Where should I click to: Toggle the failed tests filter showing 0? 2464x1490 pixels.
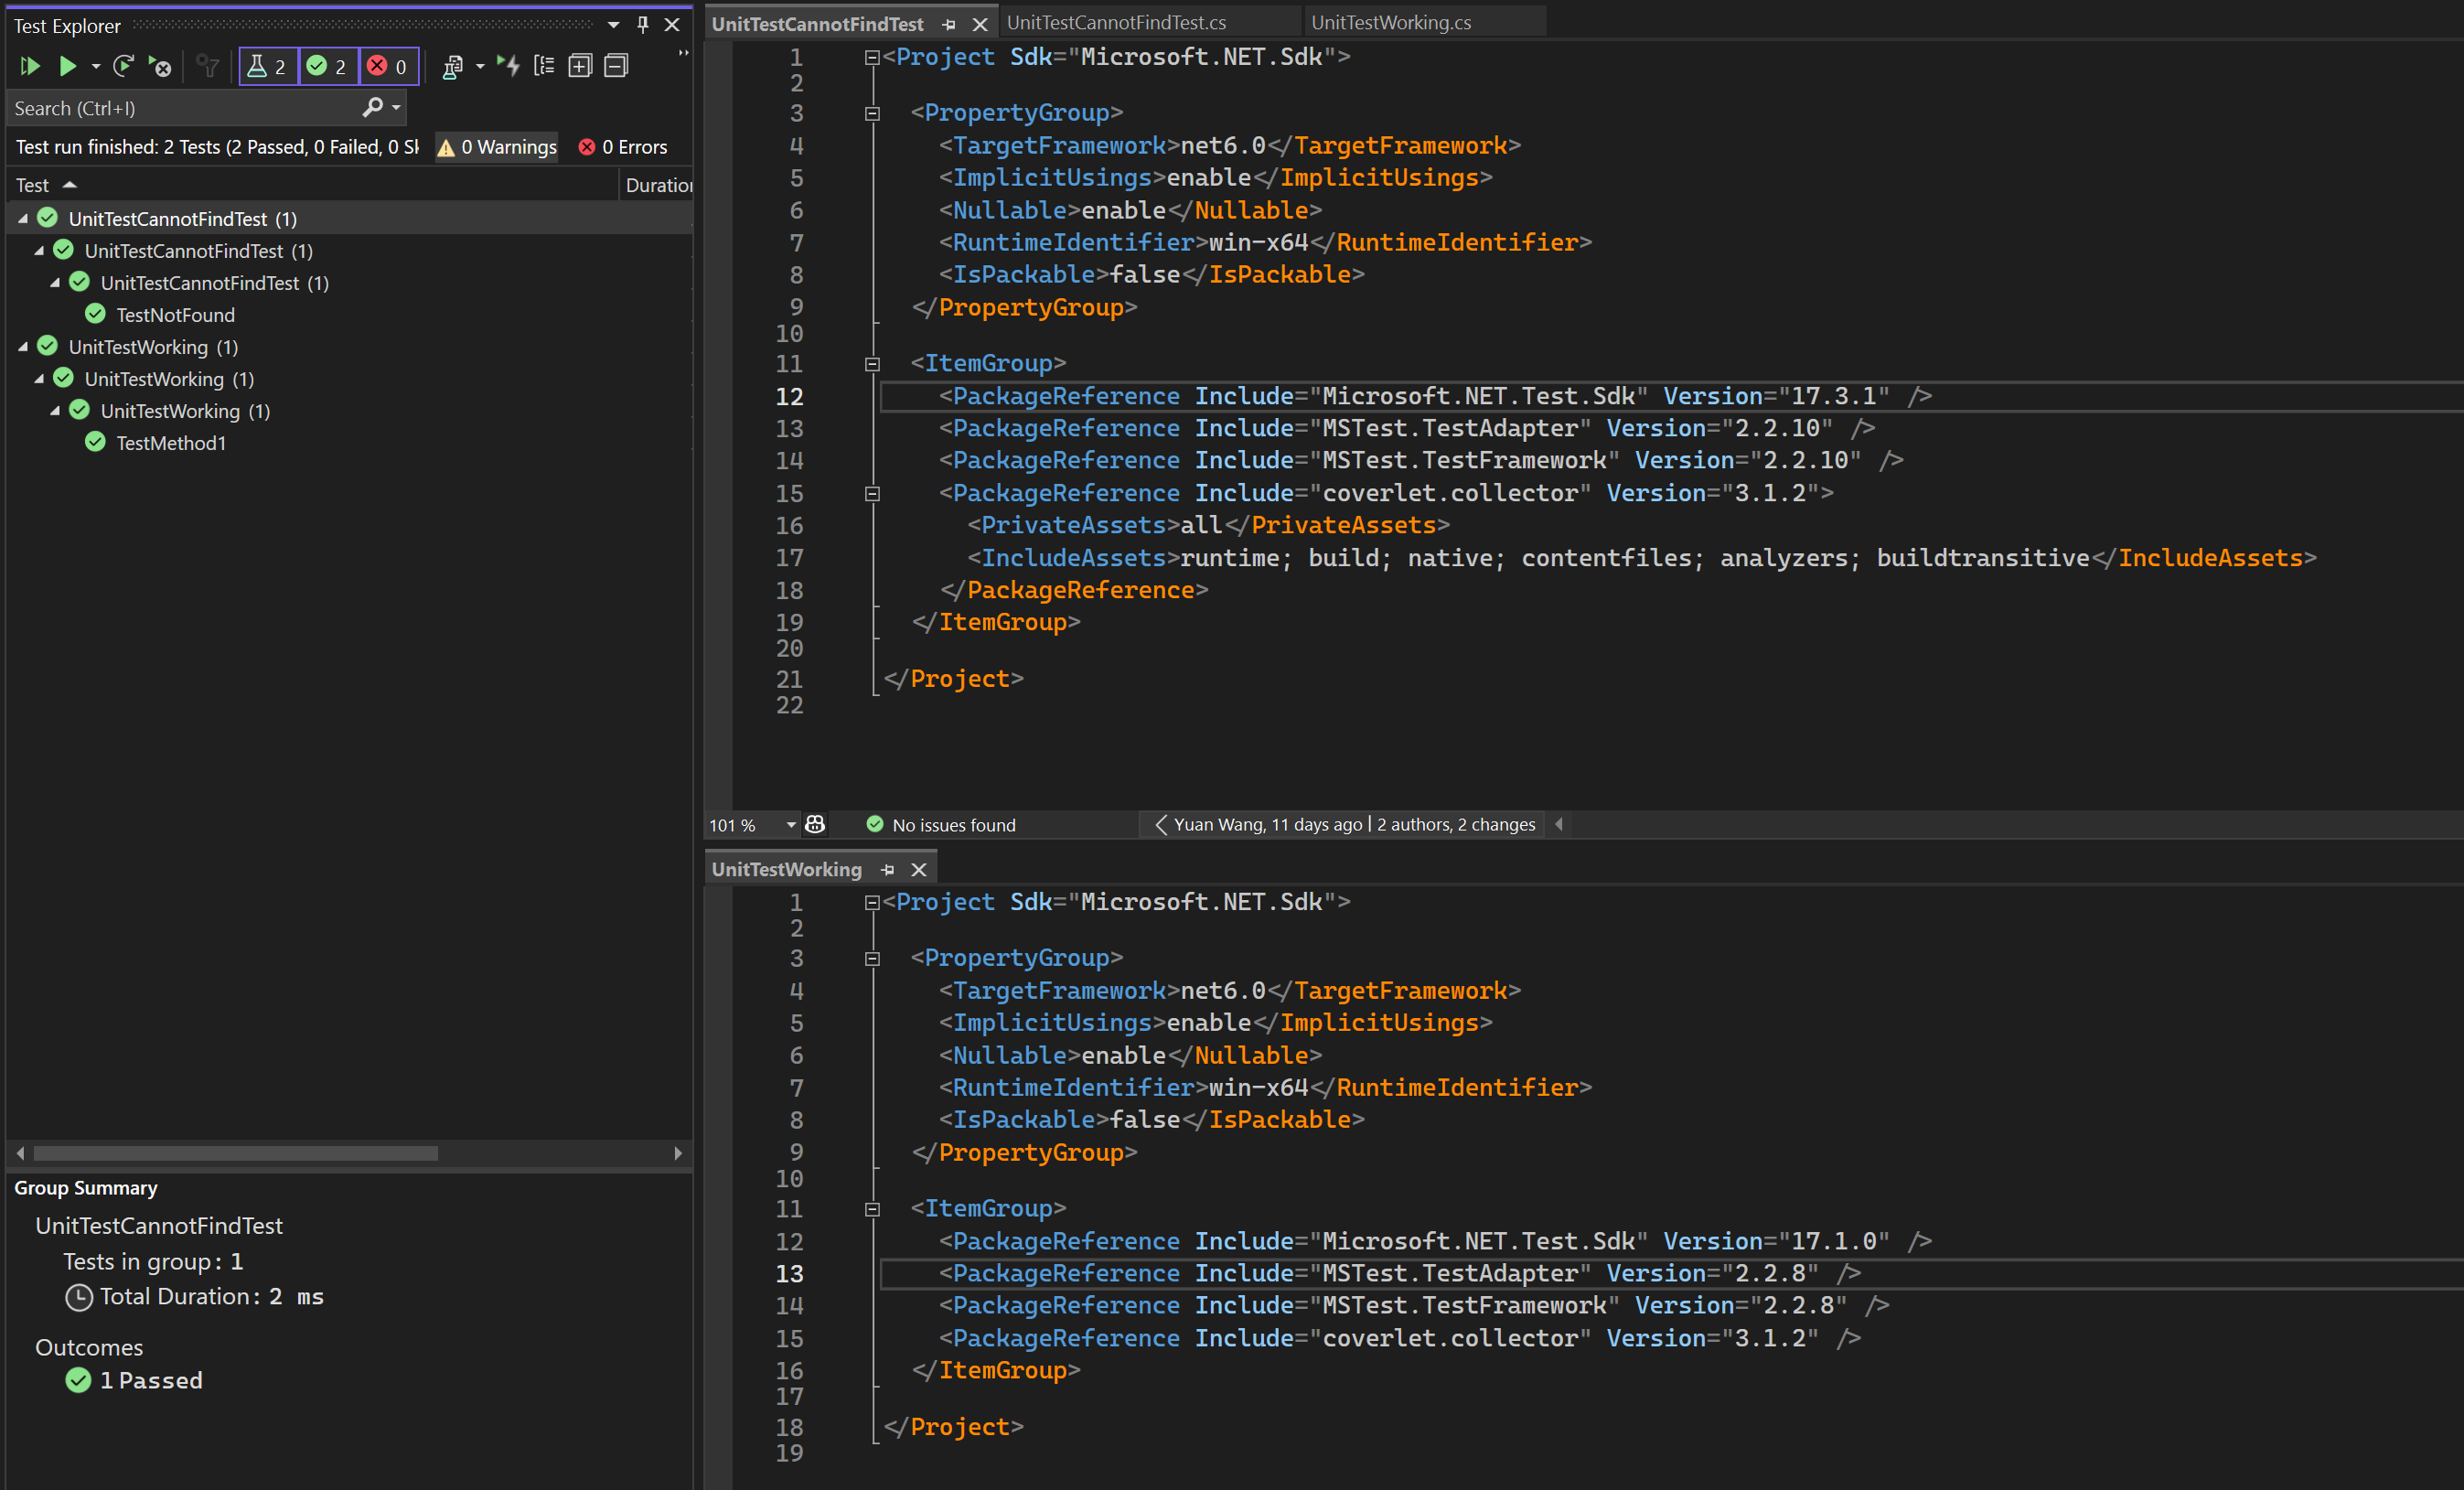click(x=388, y=66)
